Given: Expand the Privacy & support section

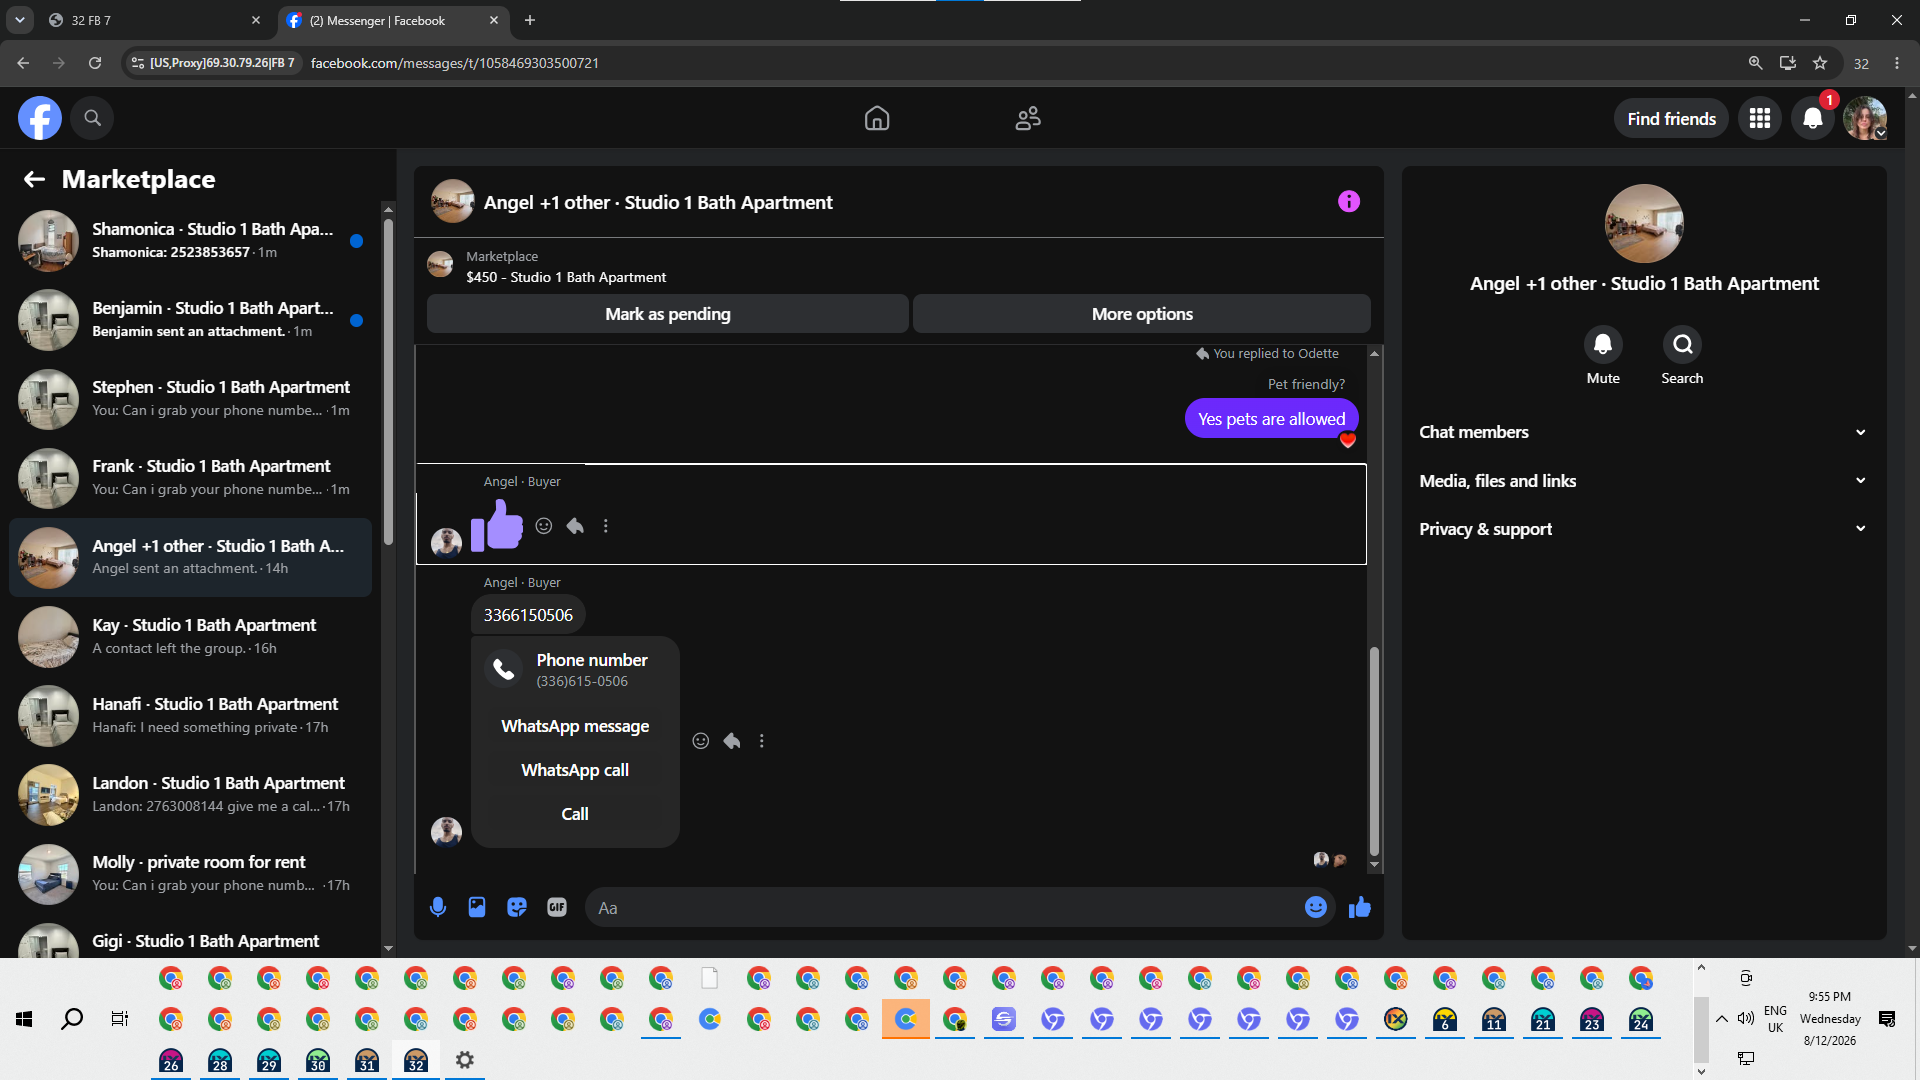Looking at the screenshot, I should coord(1644,529).
